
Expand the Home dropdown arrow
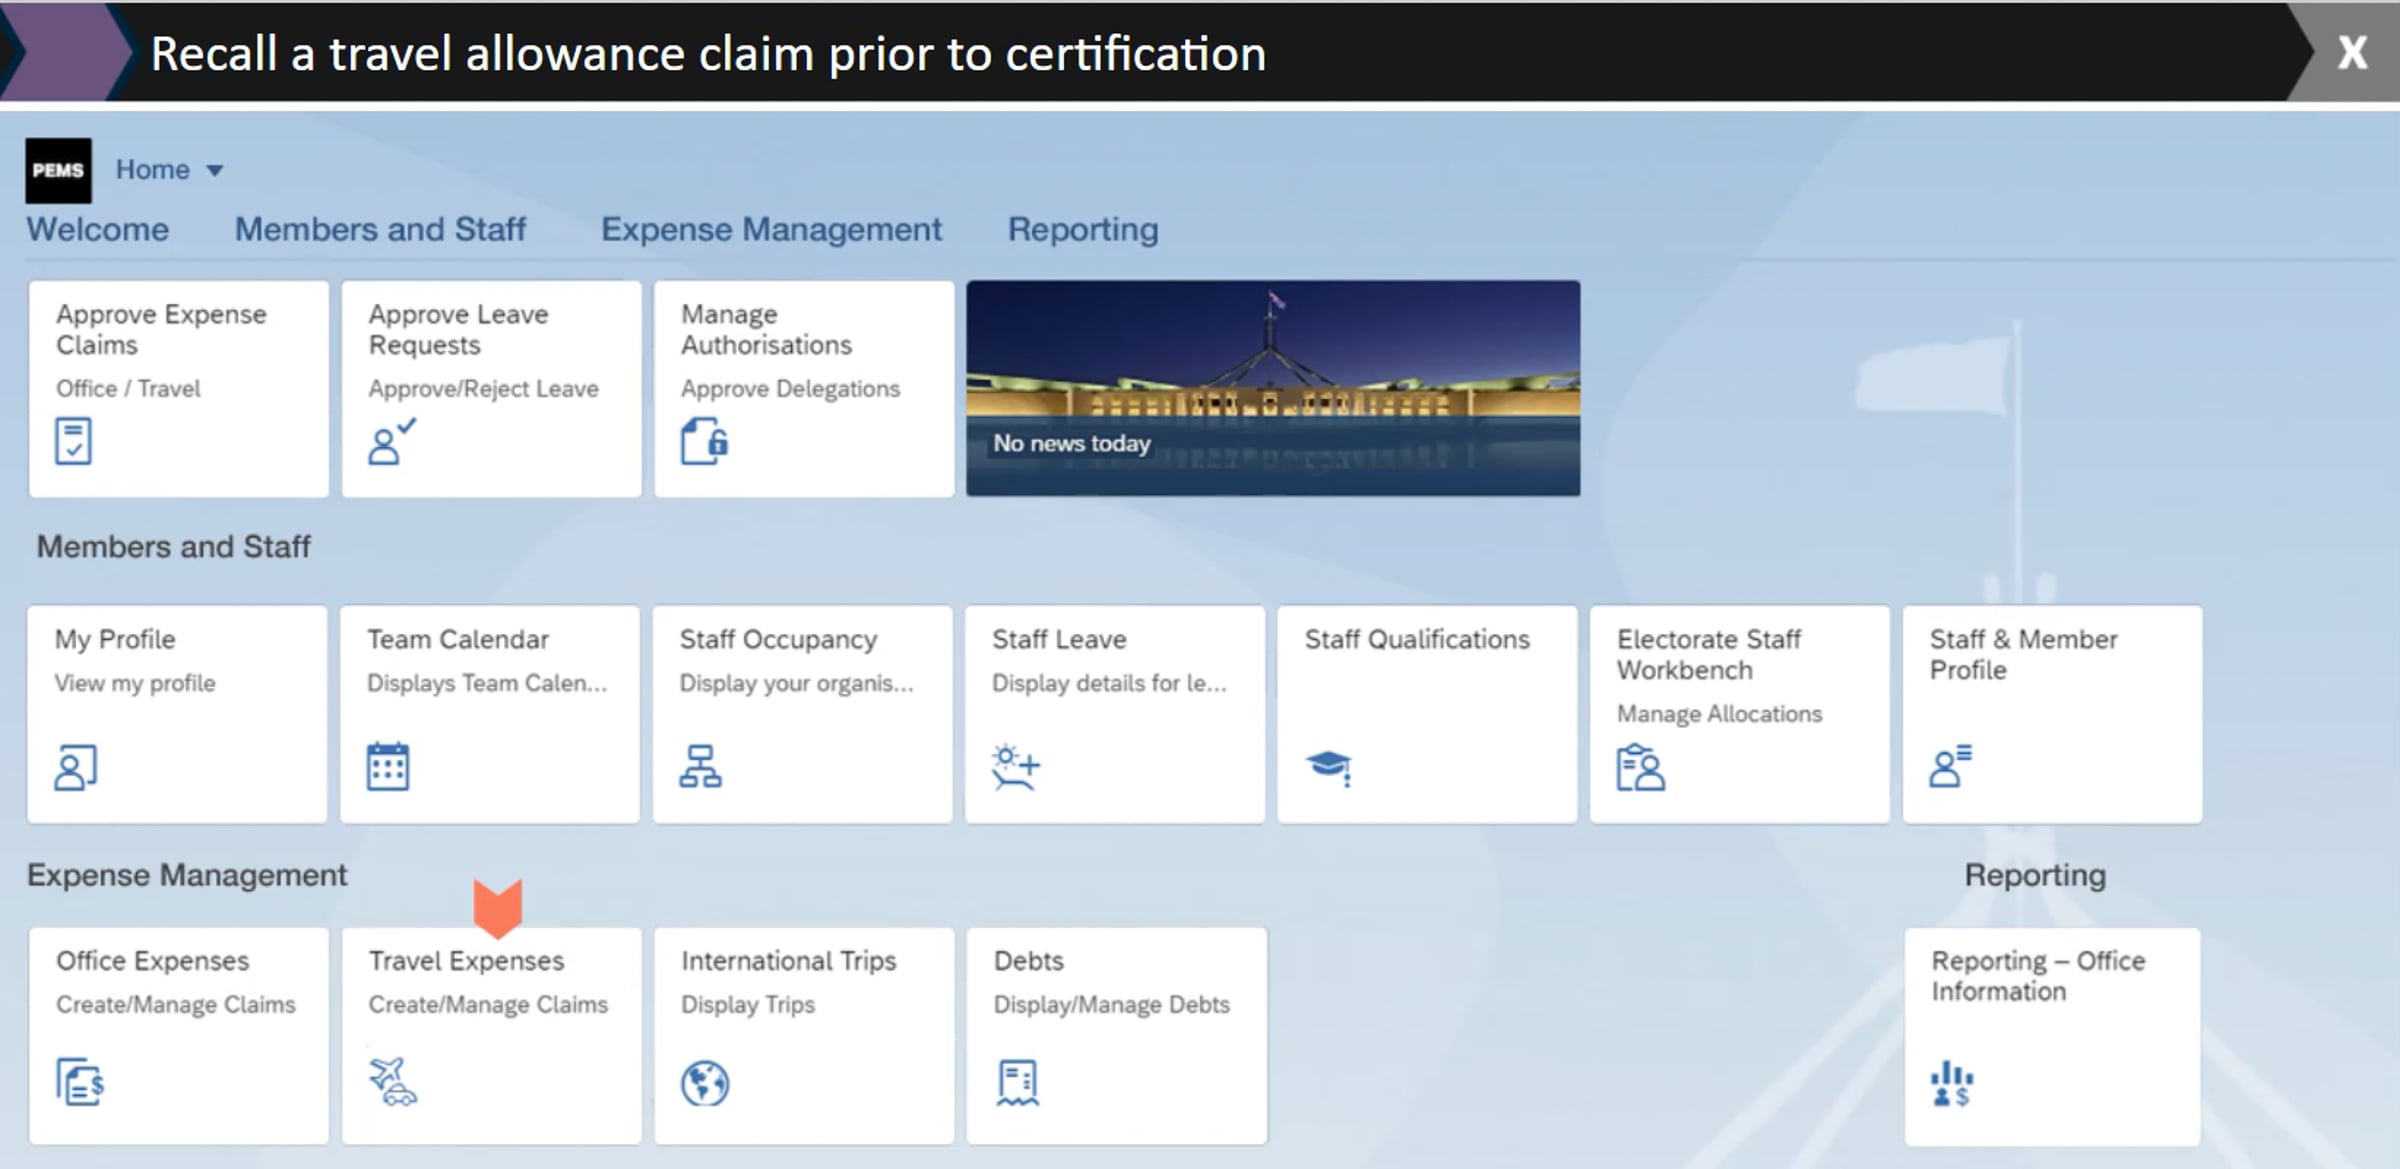click(215, 171)
